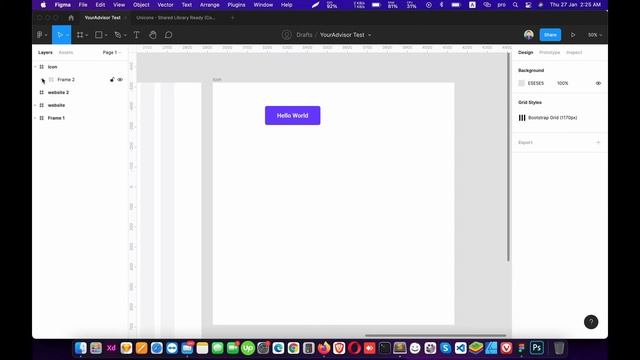Viewport: 640px width, 360px height.
Task: Open the YourAdvisor Test file name dropdown
Action: [x=370, y=35]
